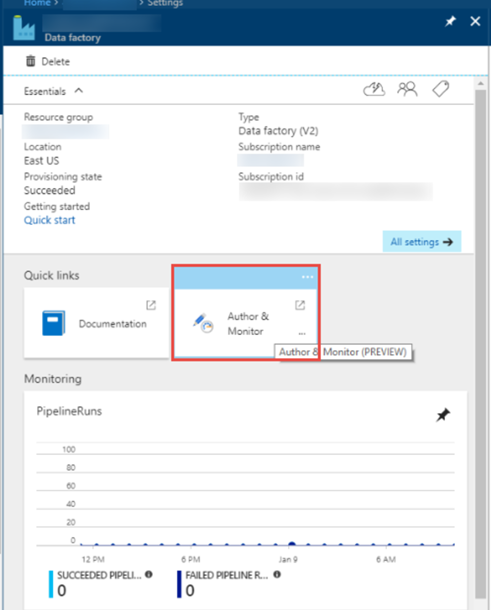
Task: Click the 'SUCCEEDED PIPELI...' legend label
Action: tap(99, 575)
